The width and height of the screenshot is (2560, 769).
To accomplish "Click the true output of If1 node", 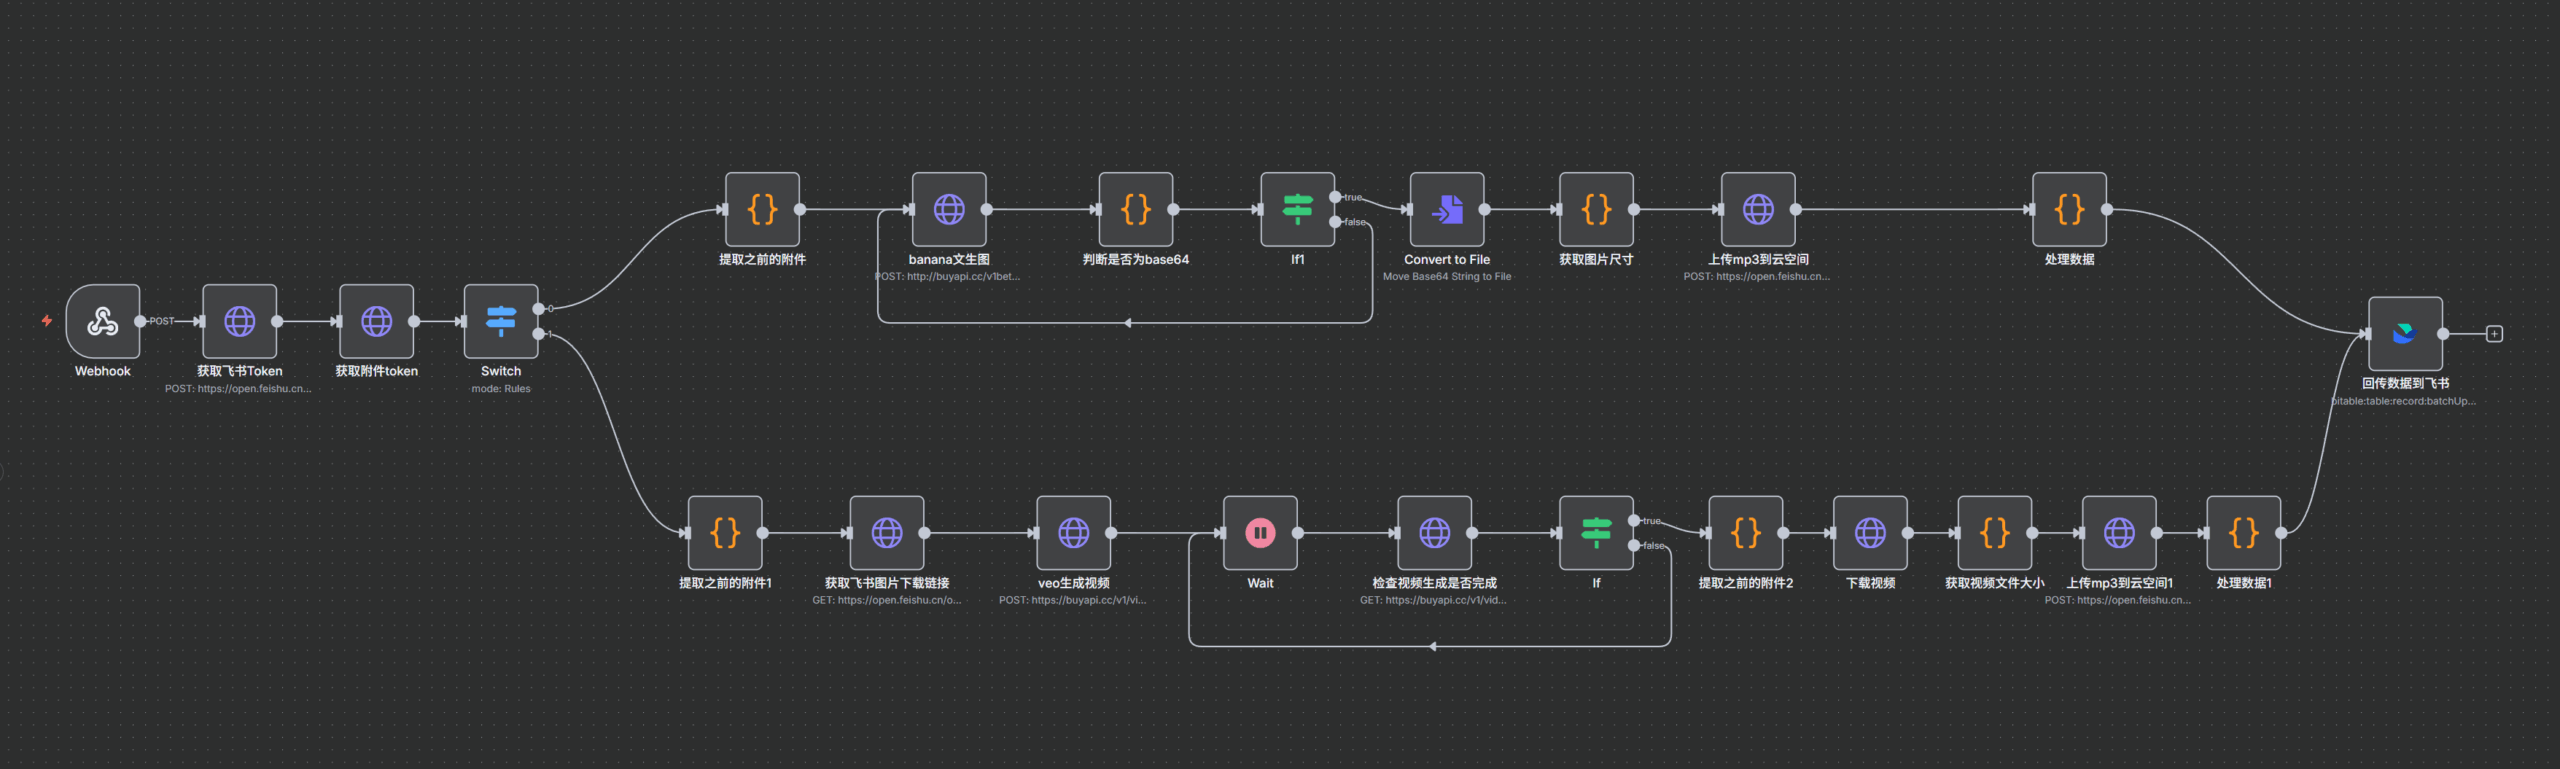I will (1335, 197).
